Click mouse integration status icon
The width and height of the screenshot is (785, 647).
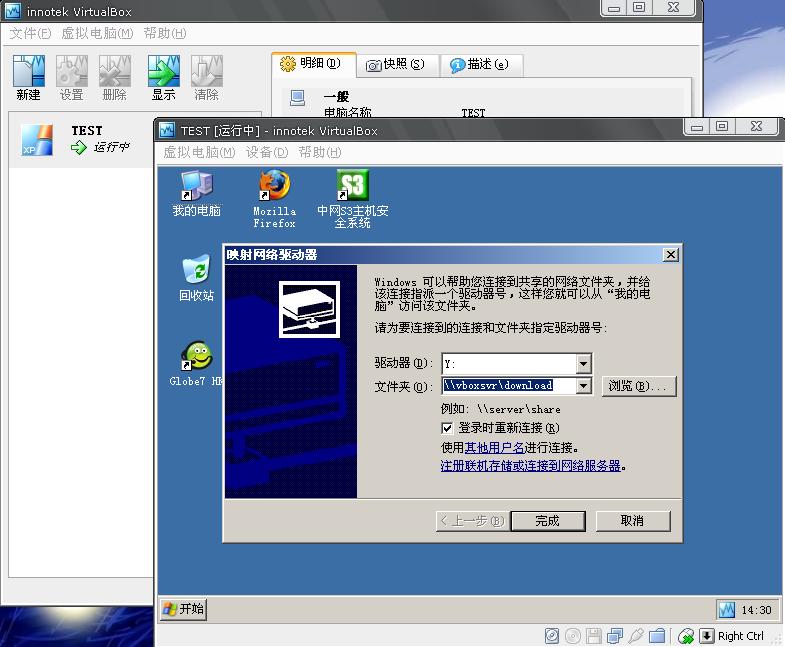point(686,636)
